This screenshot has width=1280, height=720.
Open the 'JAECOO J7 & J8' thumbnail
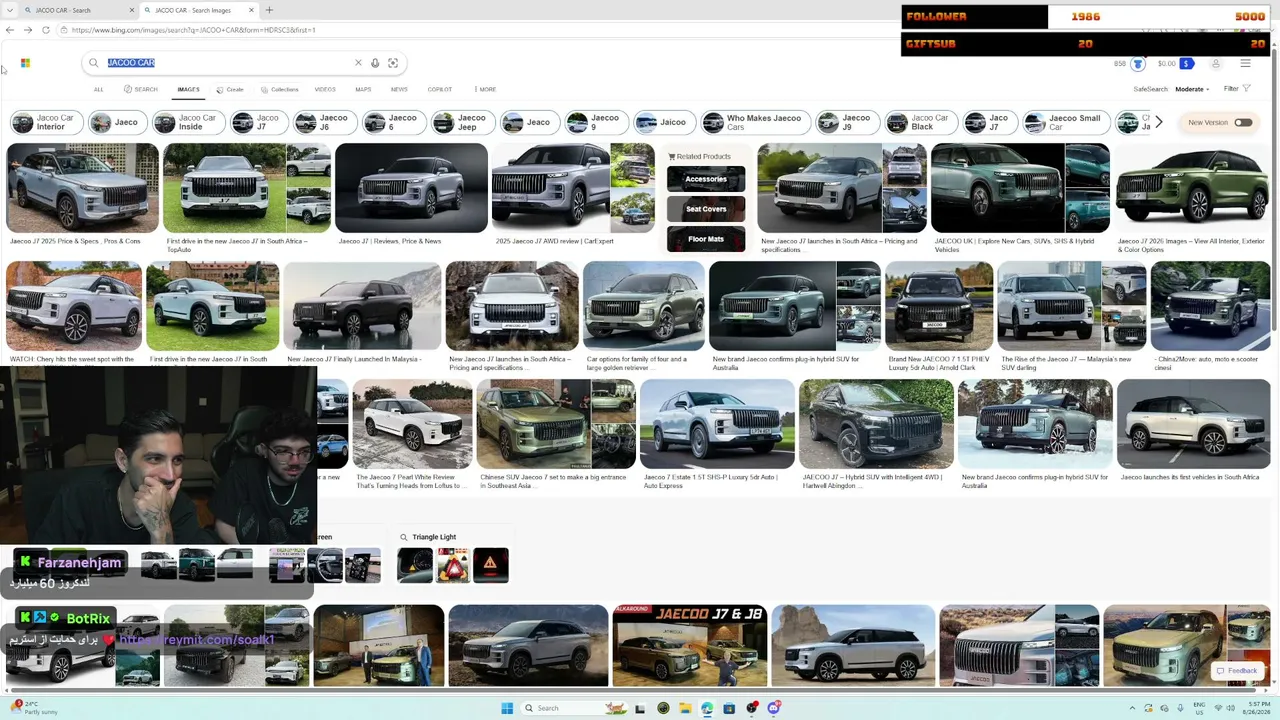coord(689,646)
